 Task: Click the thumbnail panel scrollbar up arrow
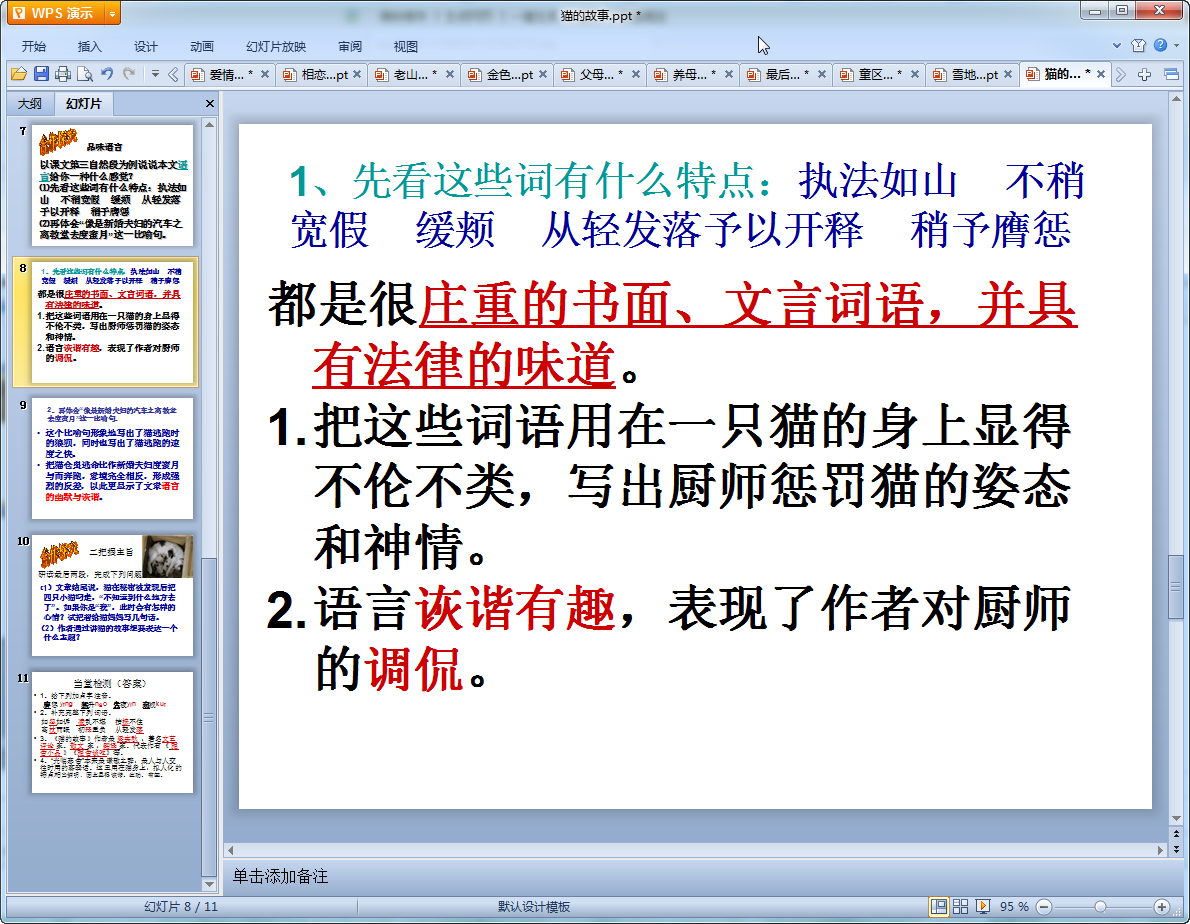[x=209, y=124]
